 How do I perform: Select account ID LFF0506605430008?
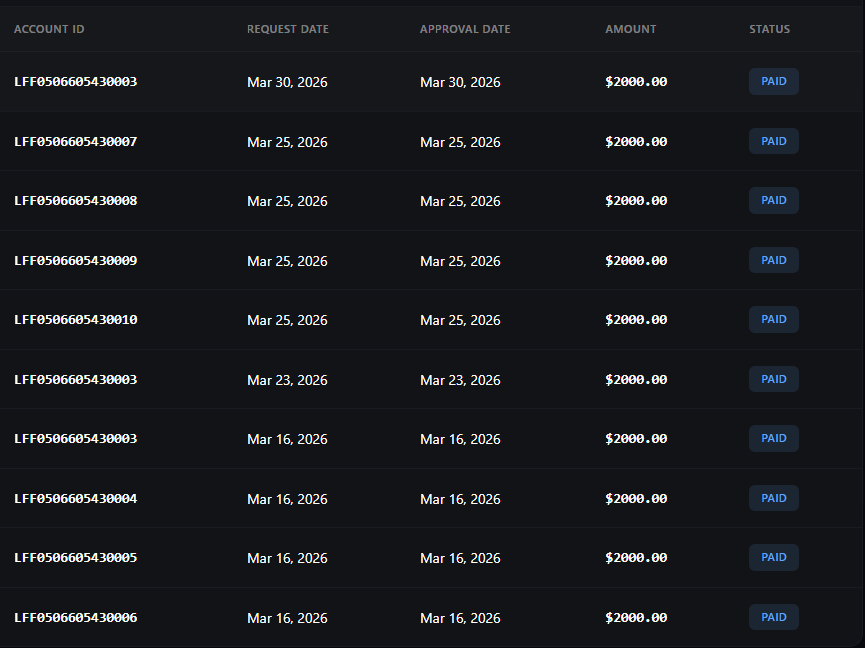click(76, 201)
